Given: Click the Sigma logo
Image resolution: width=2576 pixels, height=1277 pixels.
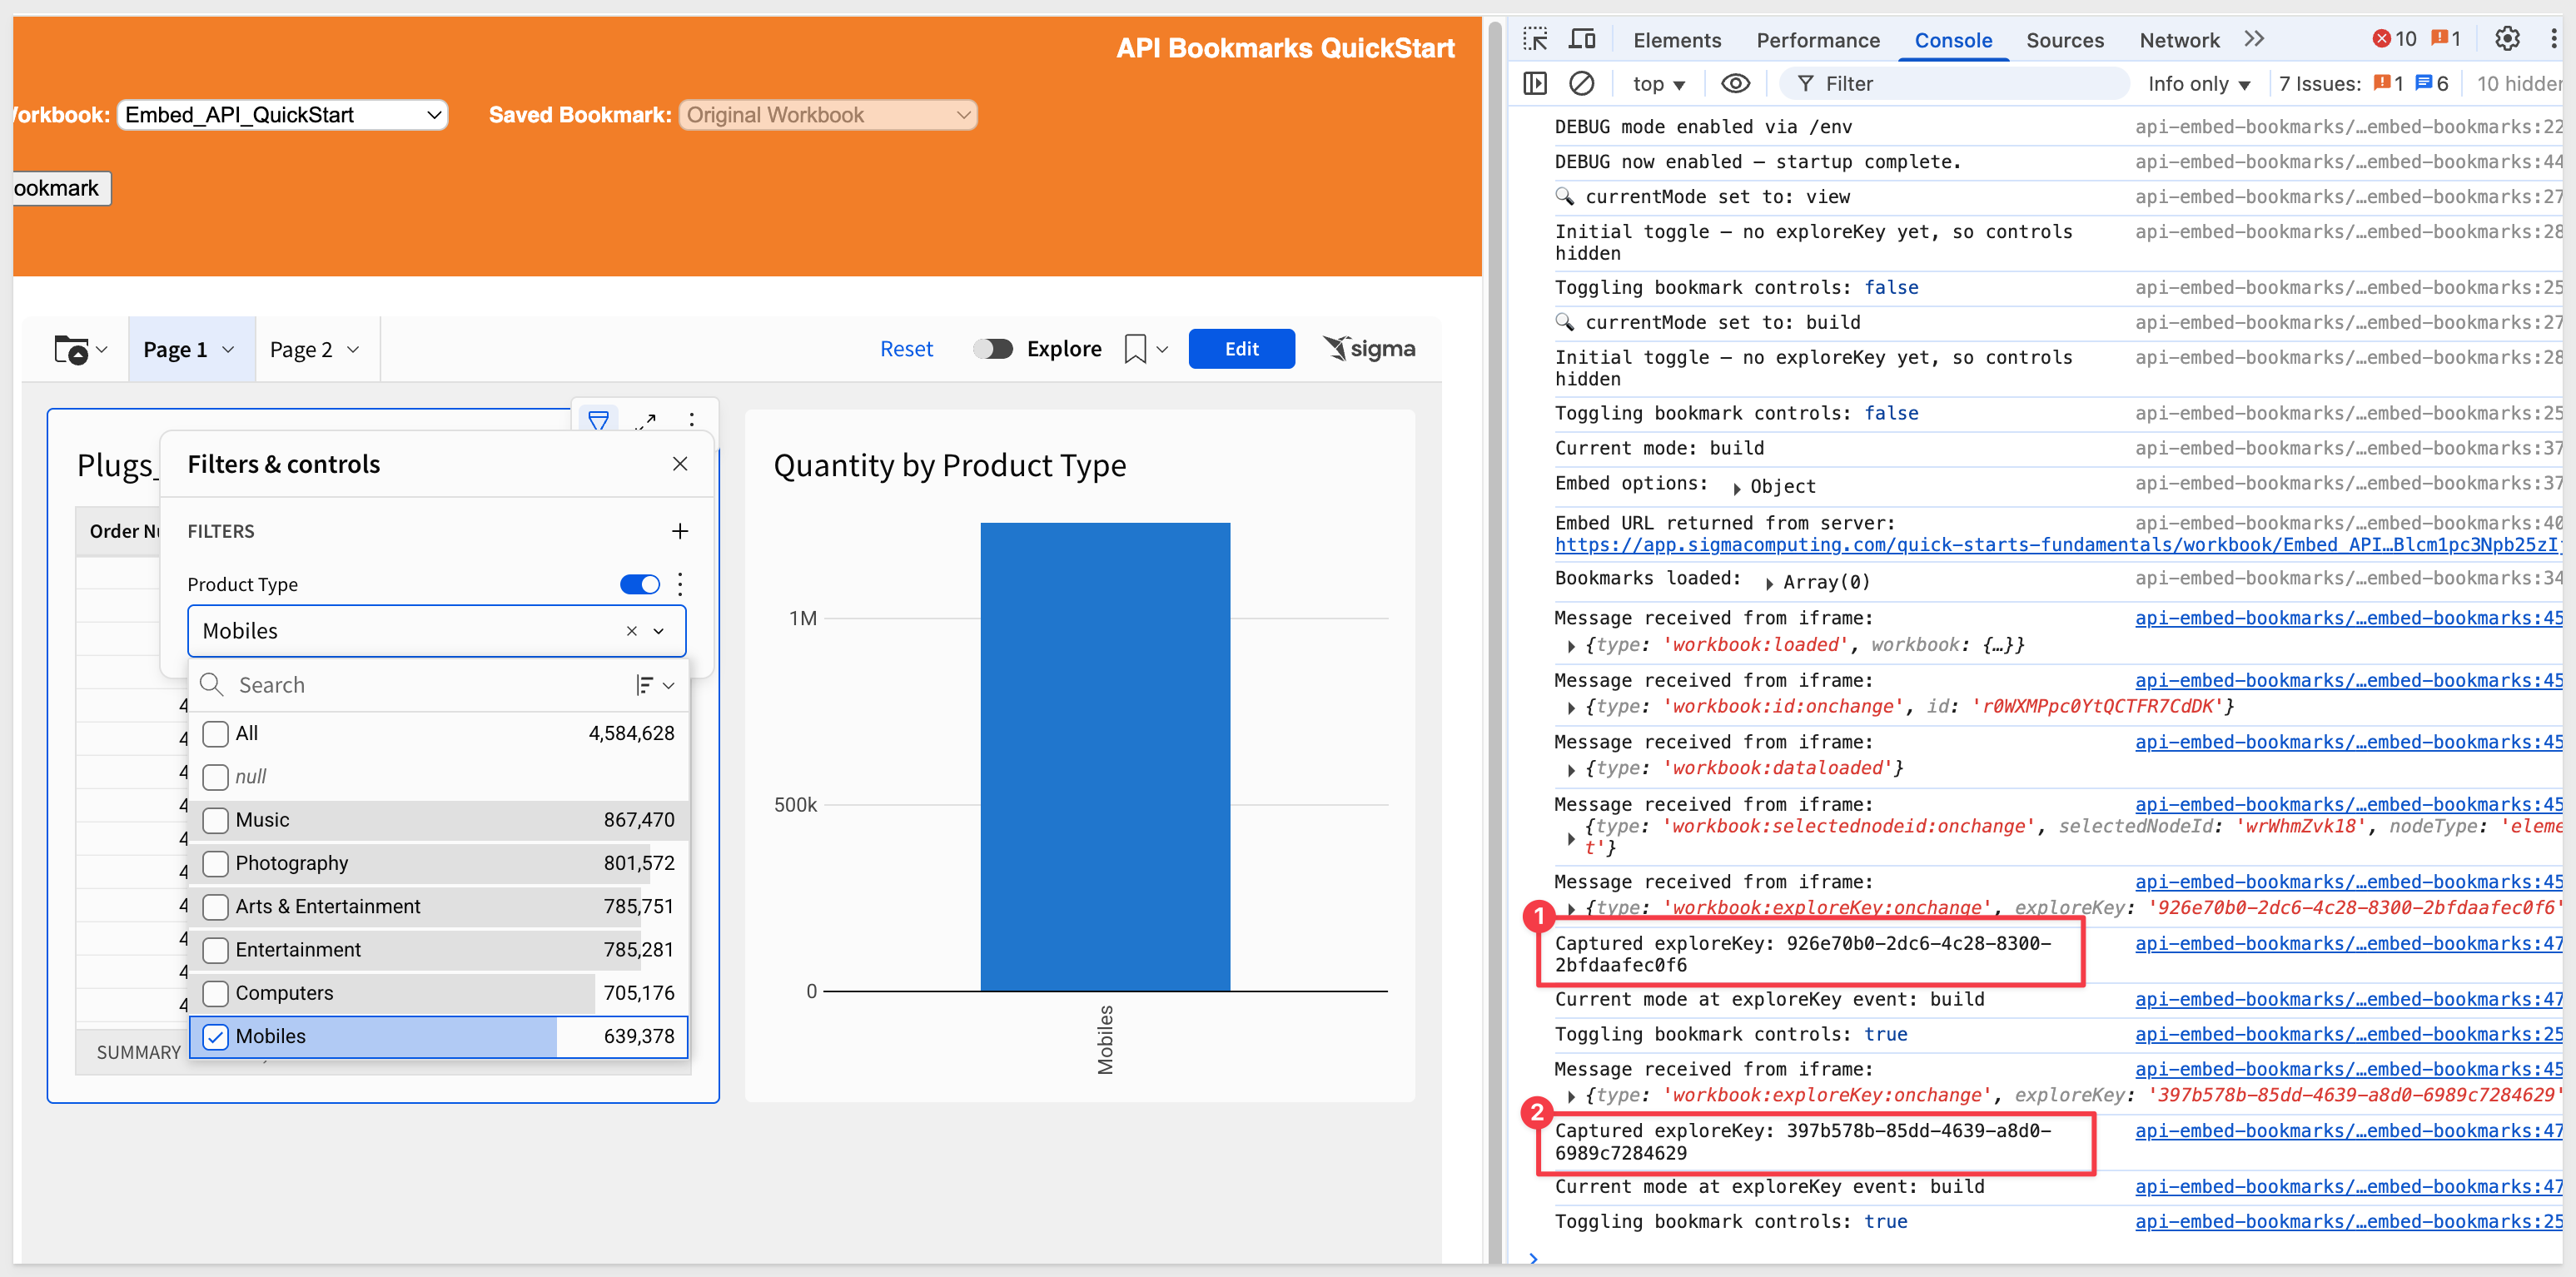Looking at the screenshot, I should pos(1369,348).
